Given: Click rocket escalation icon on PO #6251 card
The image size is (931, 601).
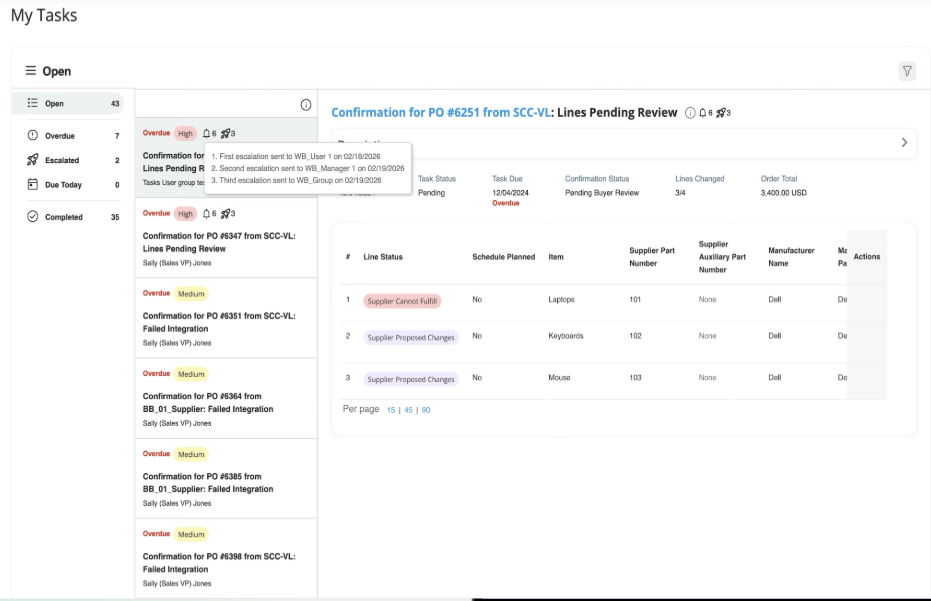Looking at the screenshot, I should (225, 134).
